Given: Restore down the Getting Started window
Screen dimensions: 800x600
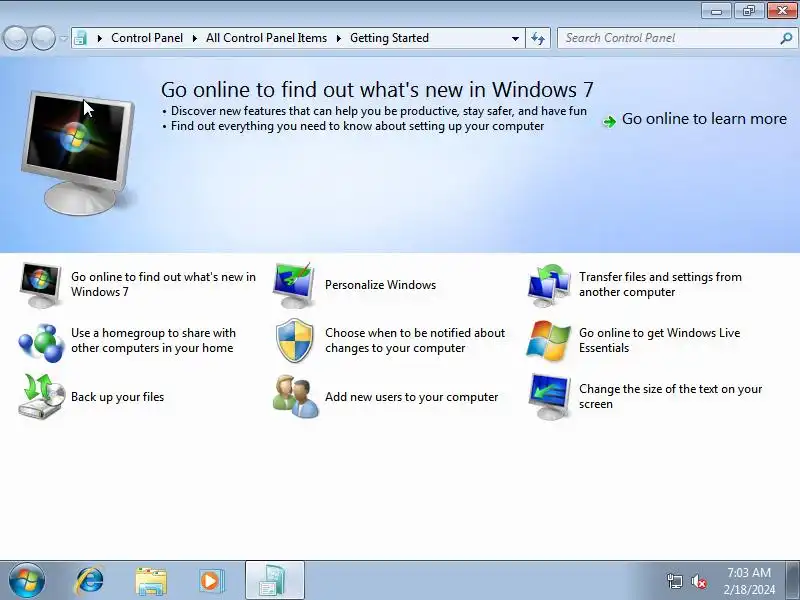Looking at the screenshot, I should pos(748,11).
